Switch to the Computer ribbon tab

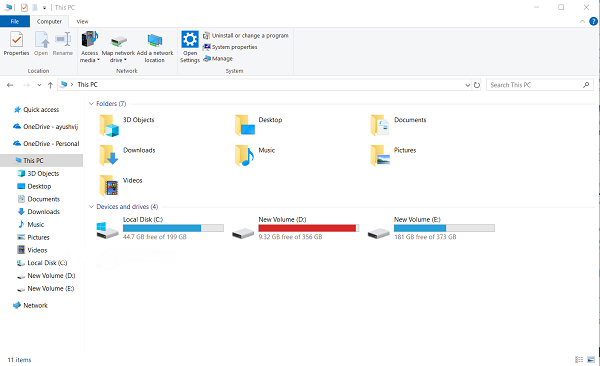tap(49, 21)
